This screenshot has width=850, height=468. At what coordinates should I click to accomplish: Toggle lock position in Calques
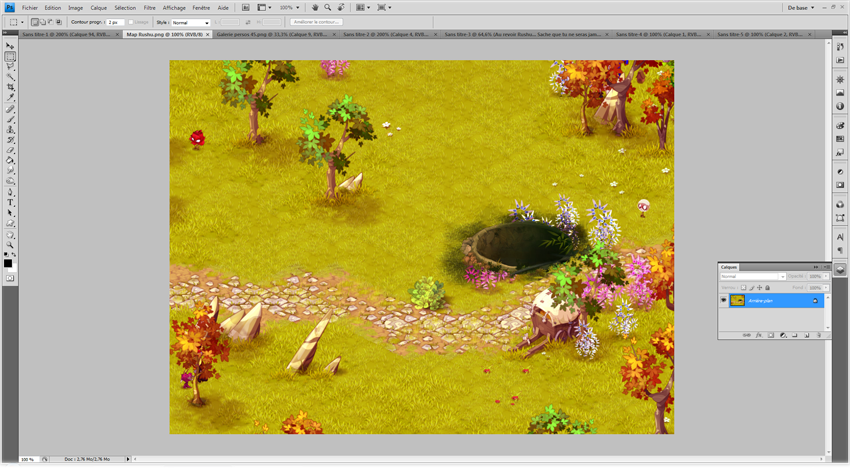click(759, 288)
